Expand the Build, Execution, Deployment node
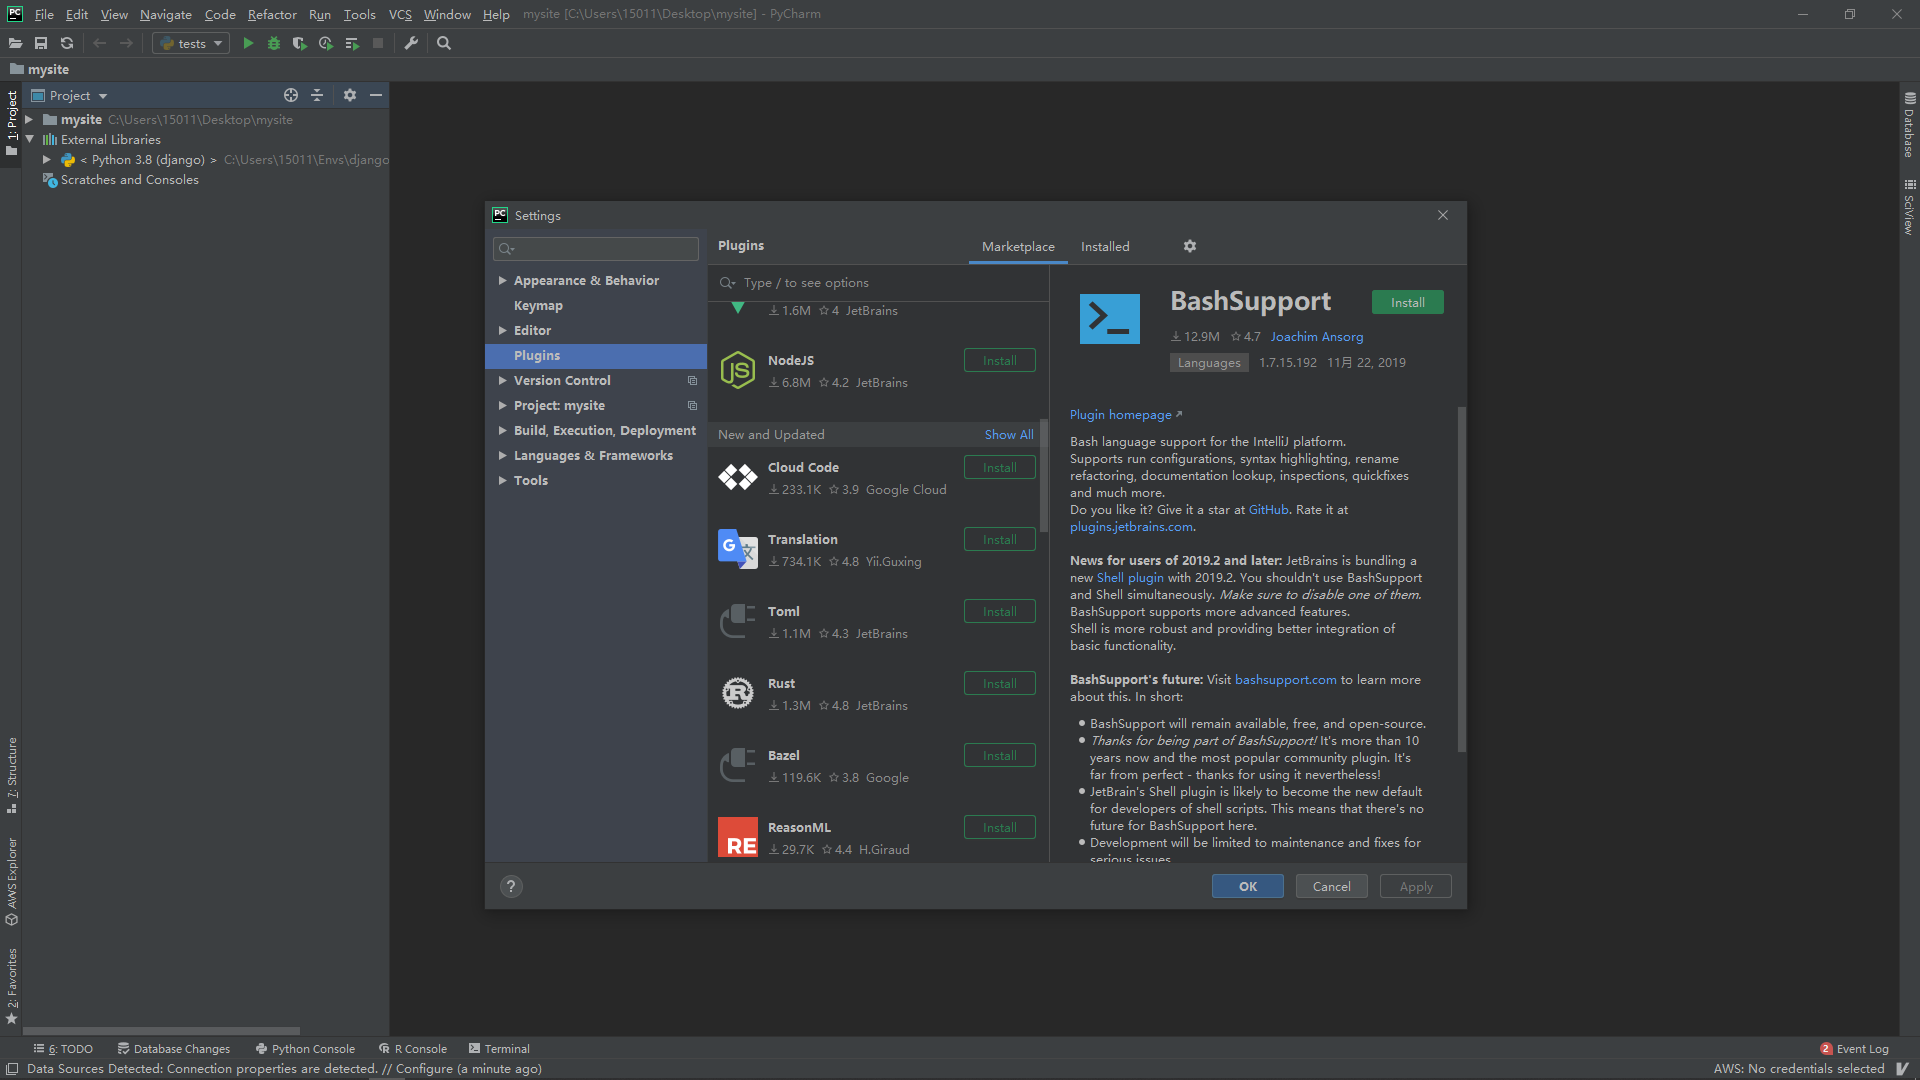Screen dimensions: 1920x1080 503,430
